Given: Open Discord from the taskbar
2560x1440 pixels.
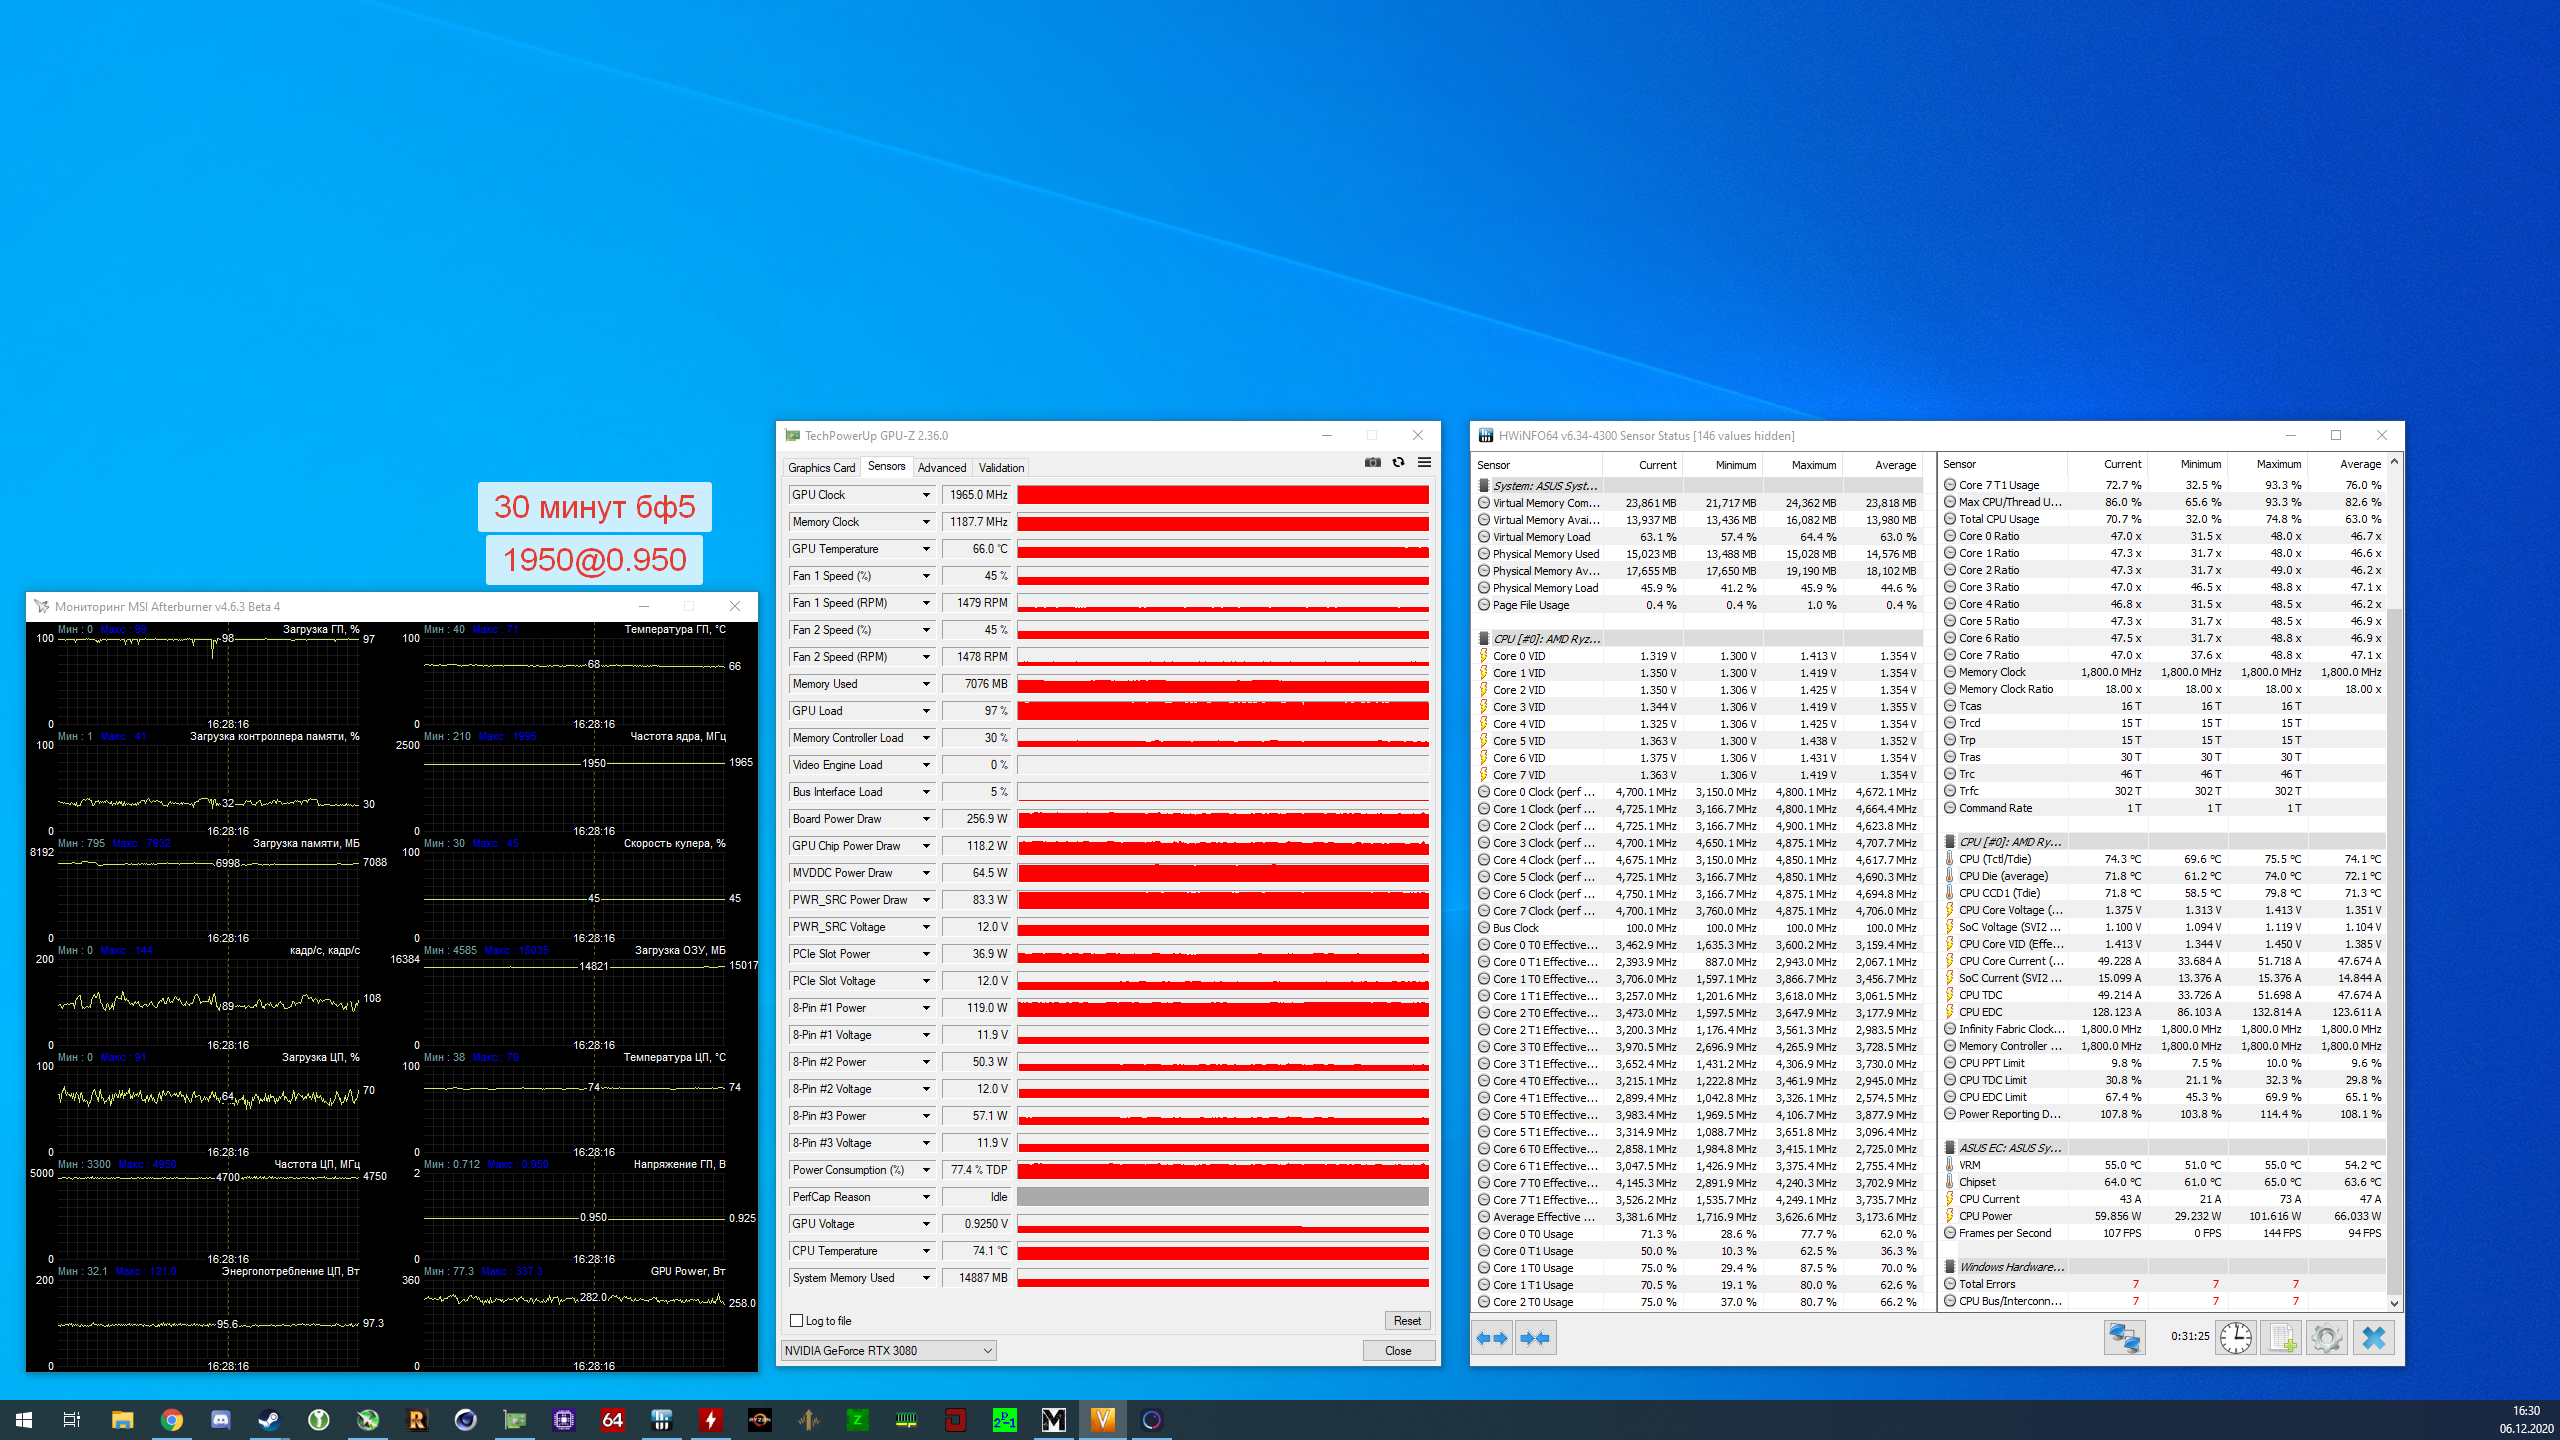Looking at the screenshot, I should click(x=221, y=1420).
